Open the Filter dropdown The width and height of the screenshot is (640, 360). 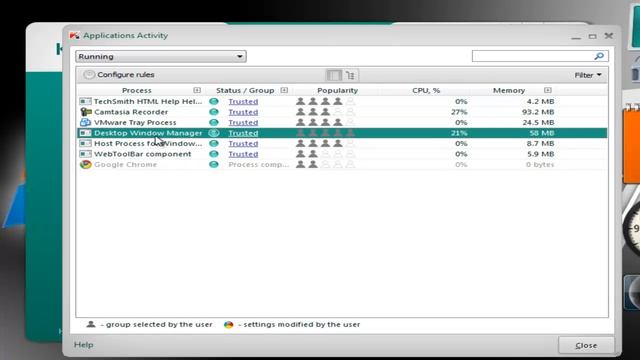pos(588,75)
